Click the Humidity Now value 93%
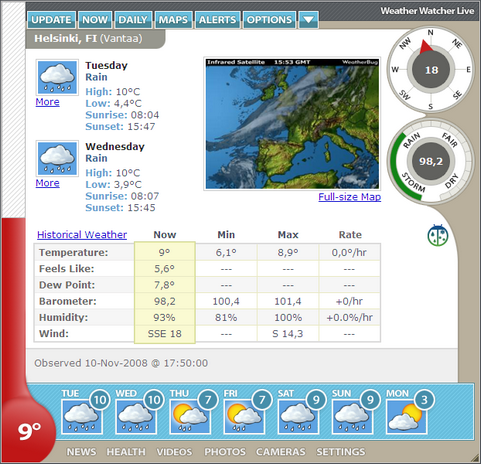481x464 pixels. tap(164, 317)
